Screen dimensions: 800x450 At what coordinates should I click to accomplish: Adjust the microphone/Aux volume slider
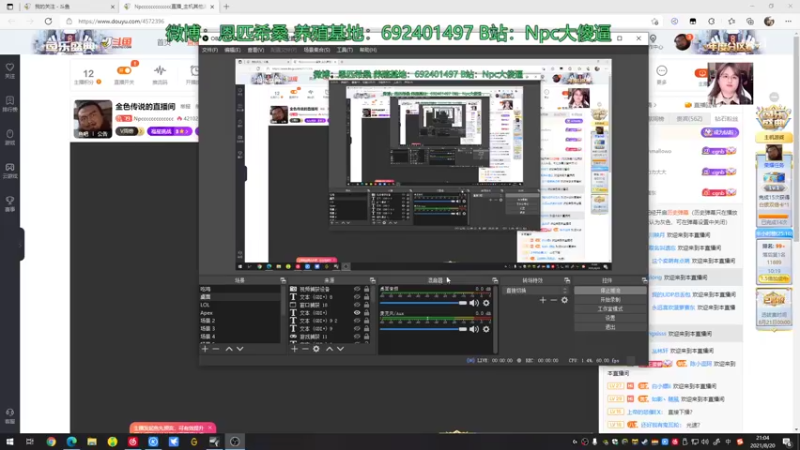tap(423, 329)
